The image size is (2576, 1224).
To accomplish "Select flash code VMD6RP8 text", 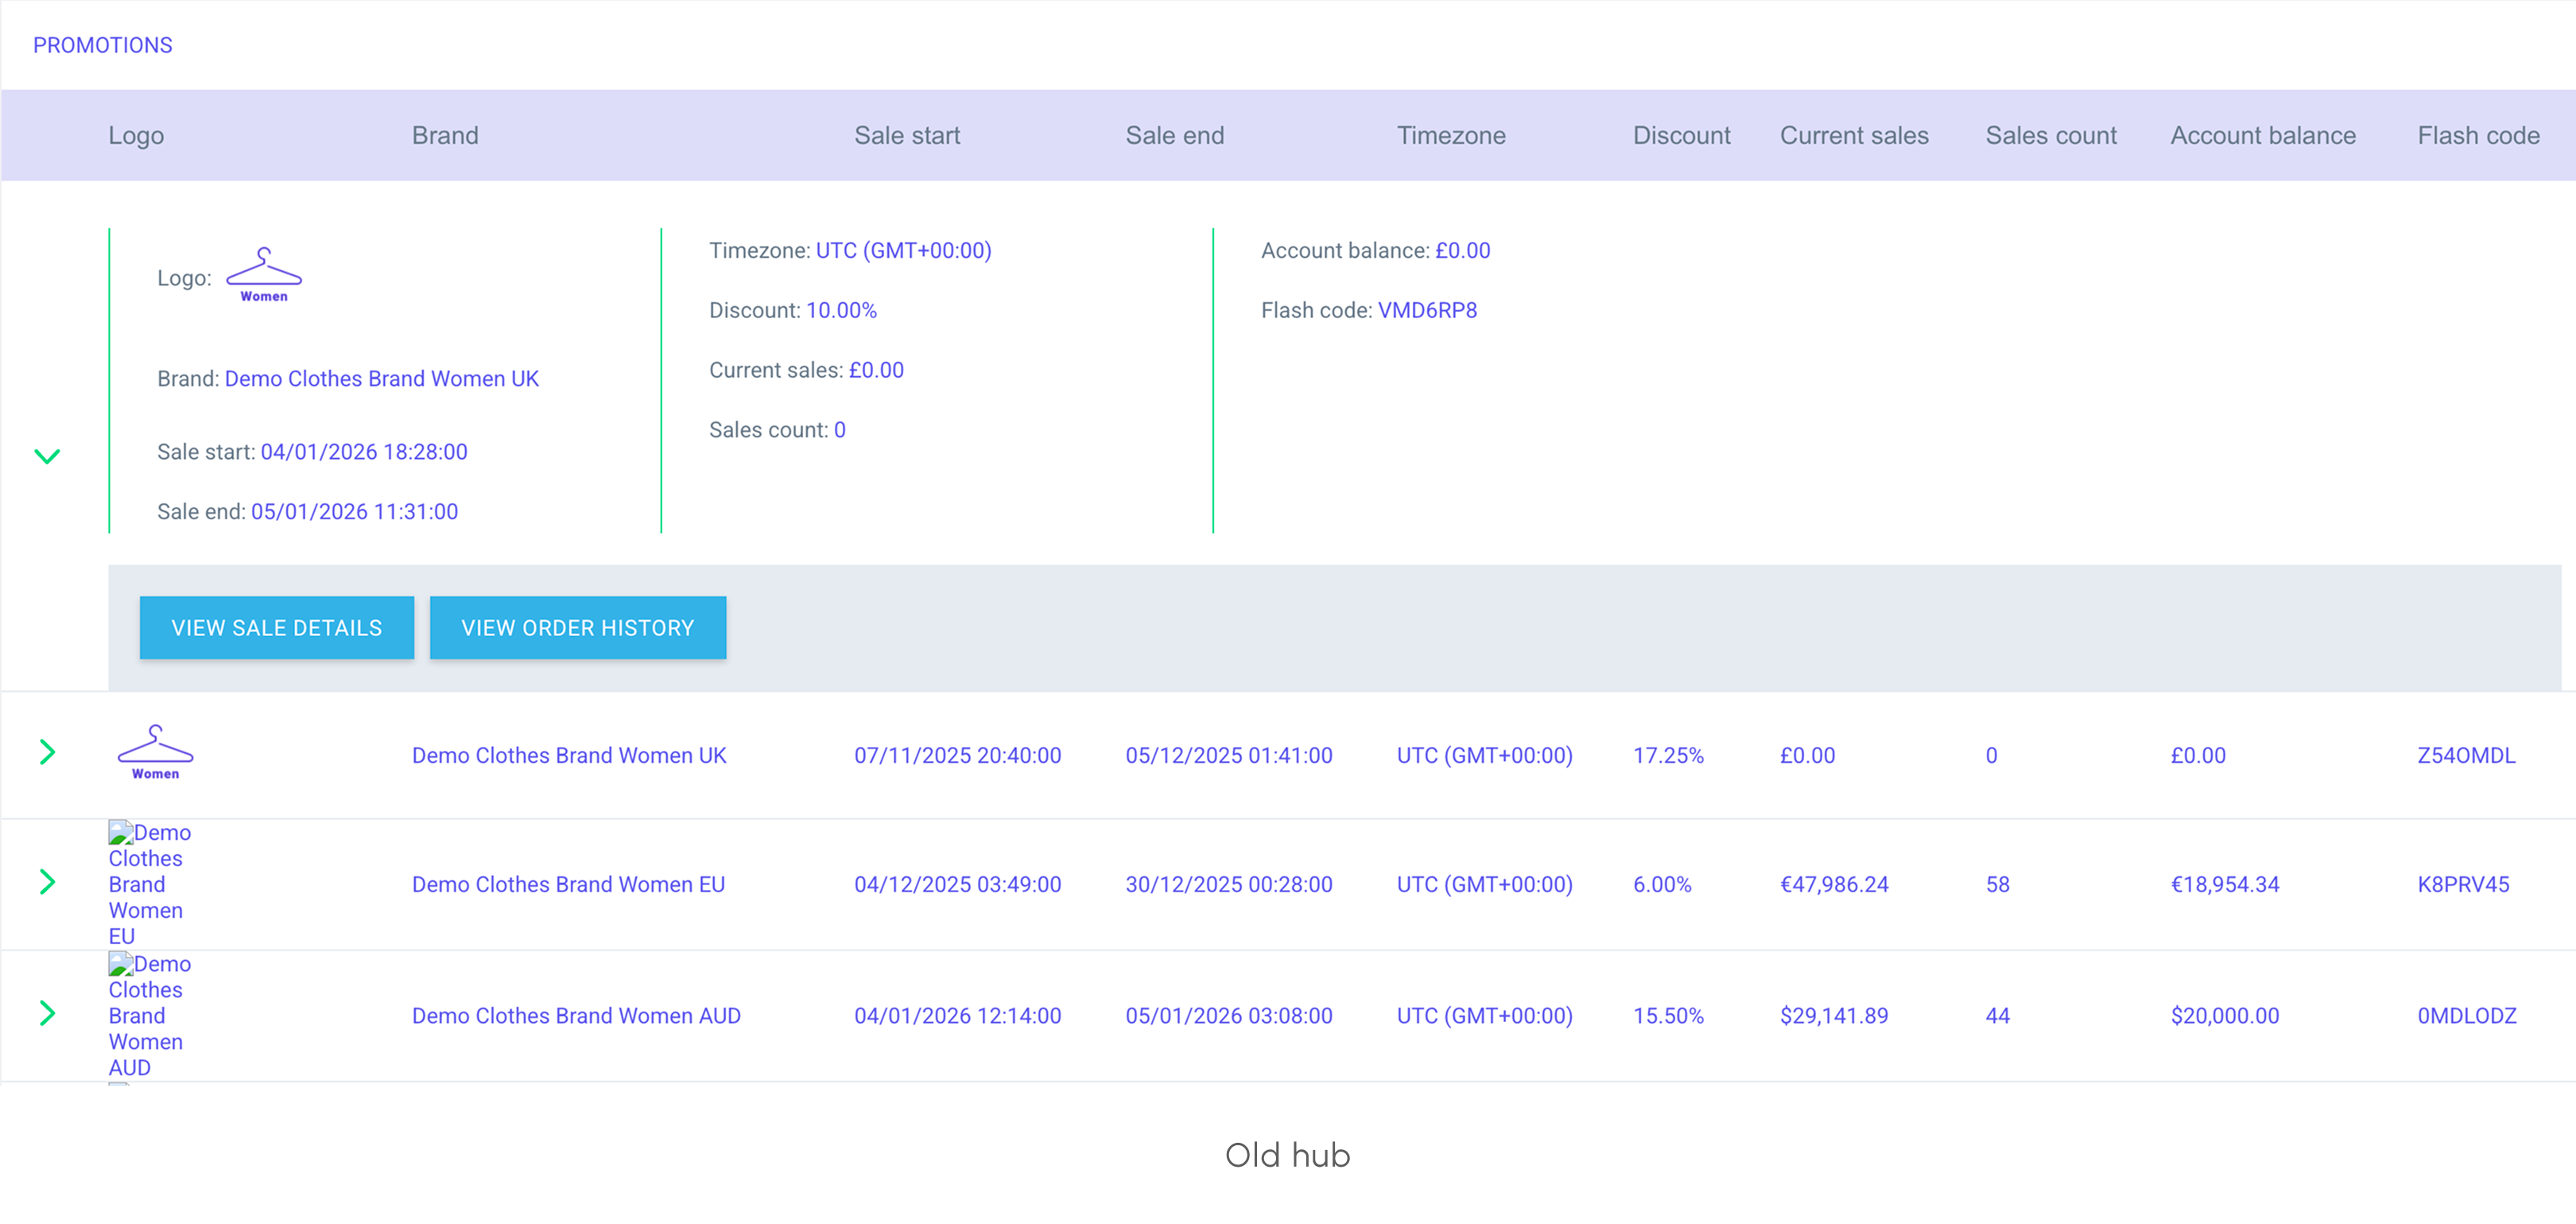I will [x=1426, y=310].
